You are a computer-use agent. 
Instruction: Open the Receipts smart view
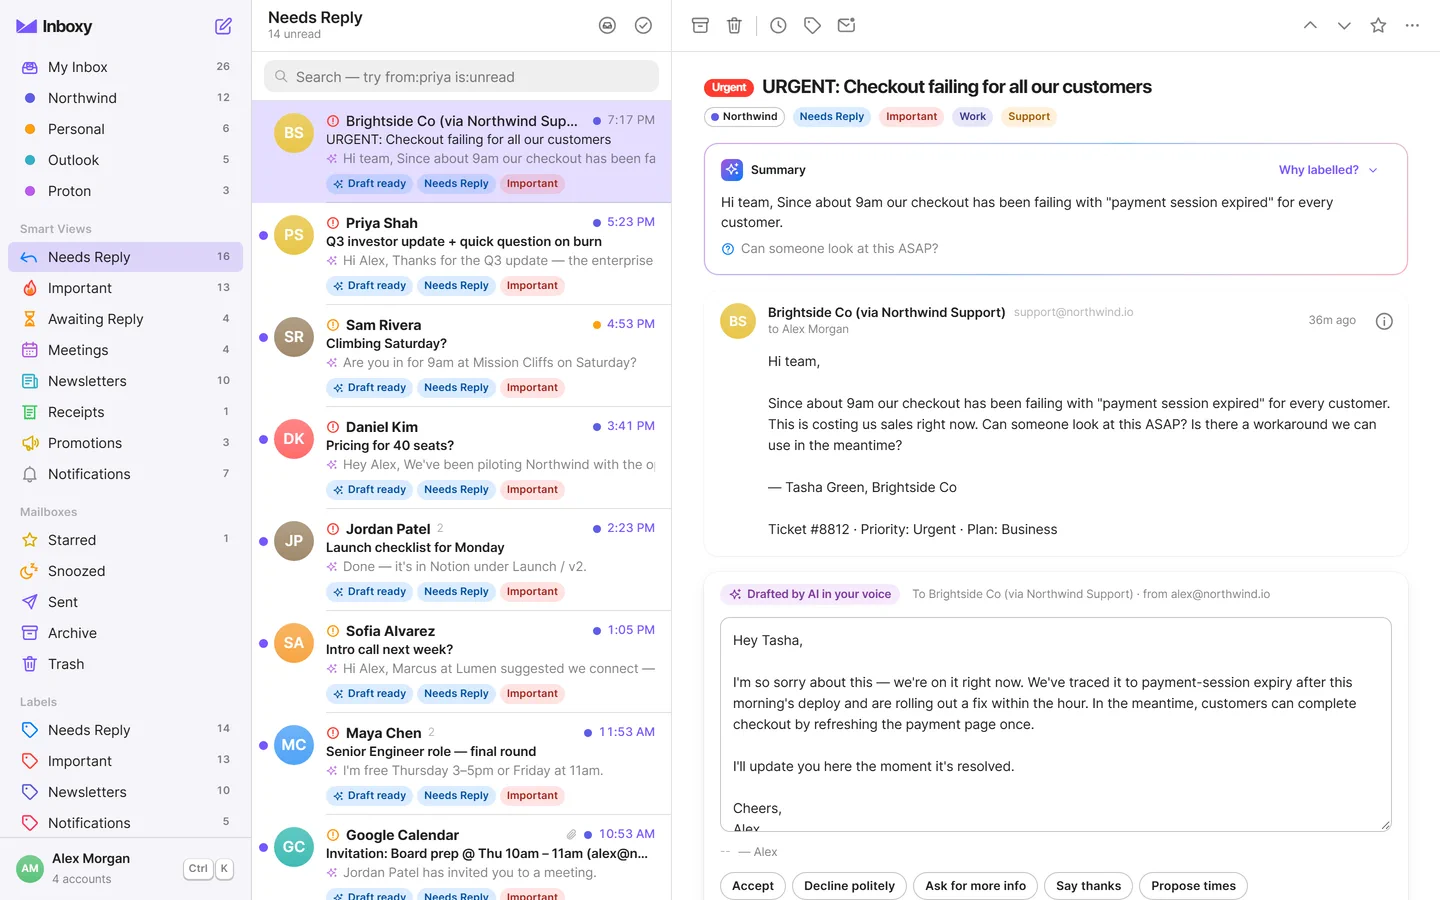click(125, 412)
